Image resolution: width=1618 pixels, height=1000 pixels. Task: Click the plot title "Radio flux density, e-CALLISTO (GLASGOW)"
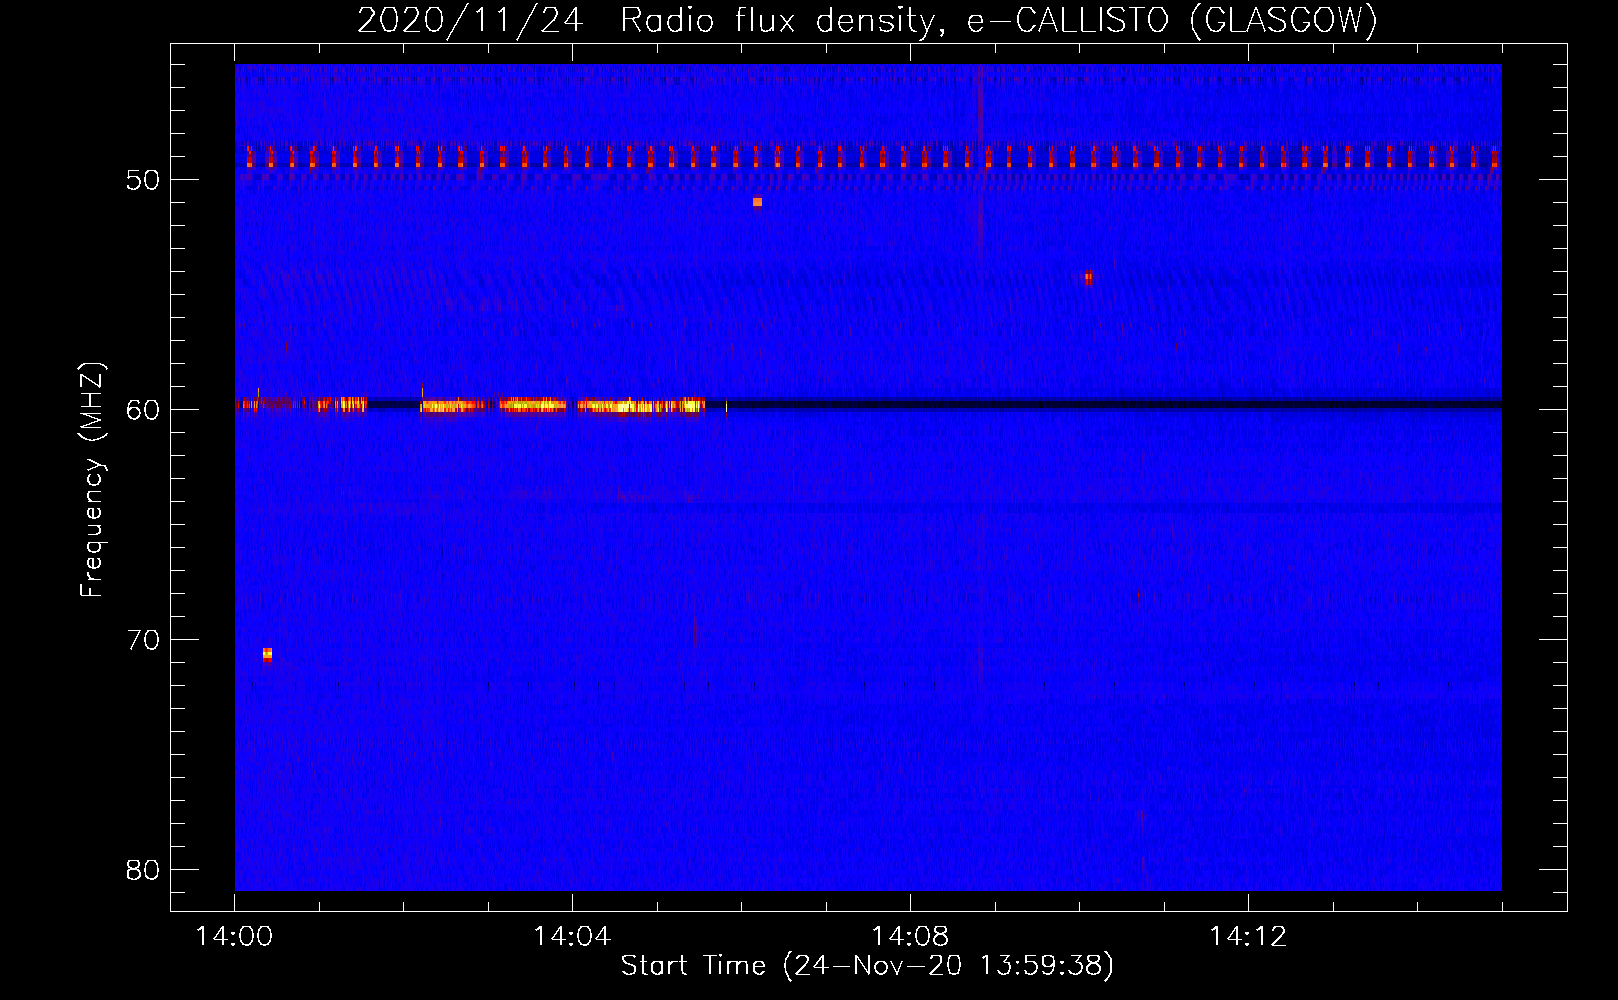998,20
